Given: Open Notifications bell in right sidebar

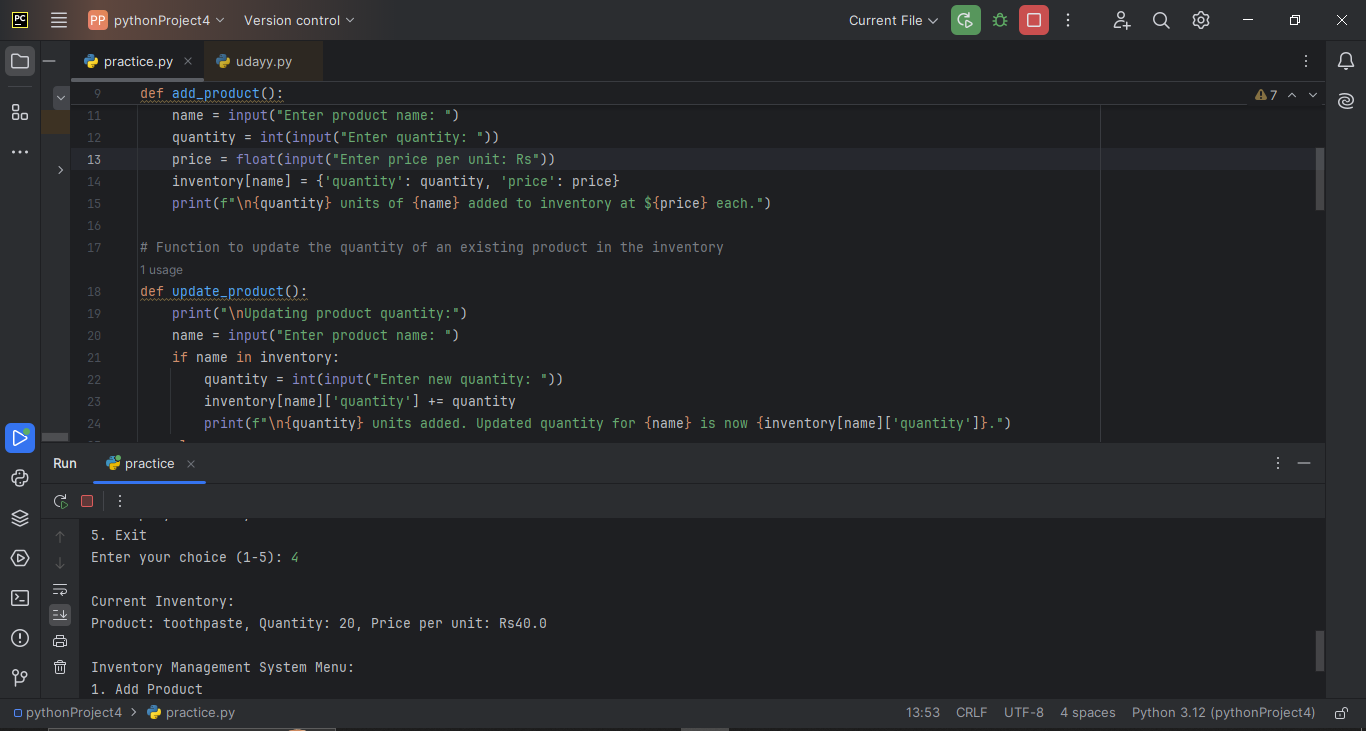Looking at the screenshot, I should click(x=1346, y=61).
